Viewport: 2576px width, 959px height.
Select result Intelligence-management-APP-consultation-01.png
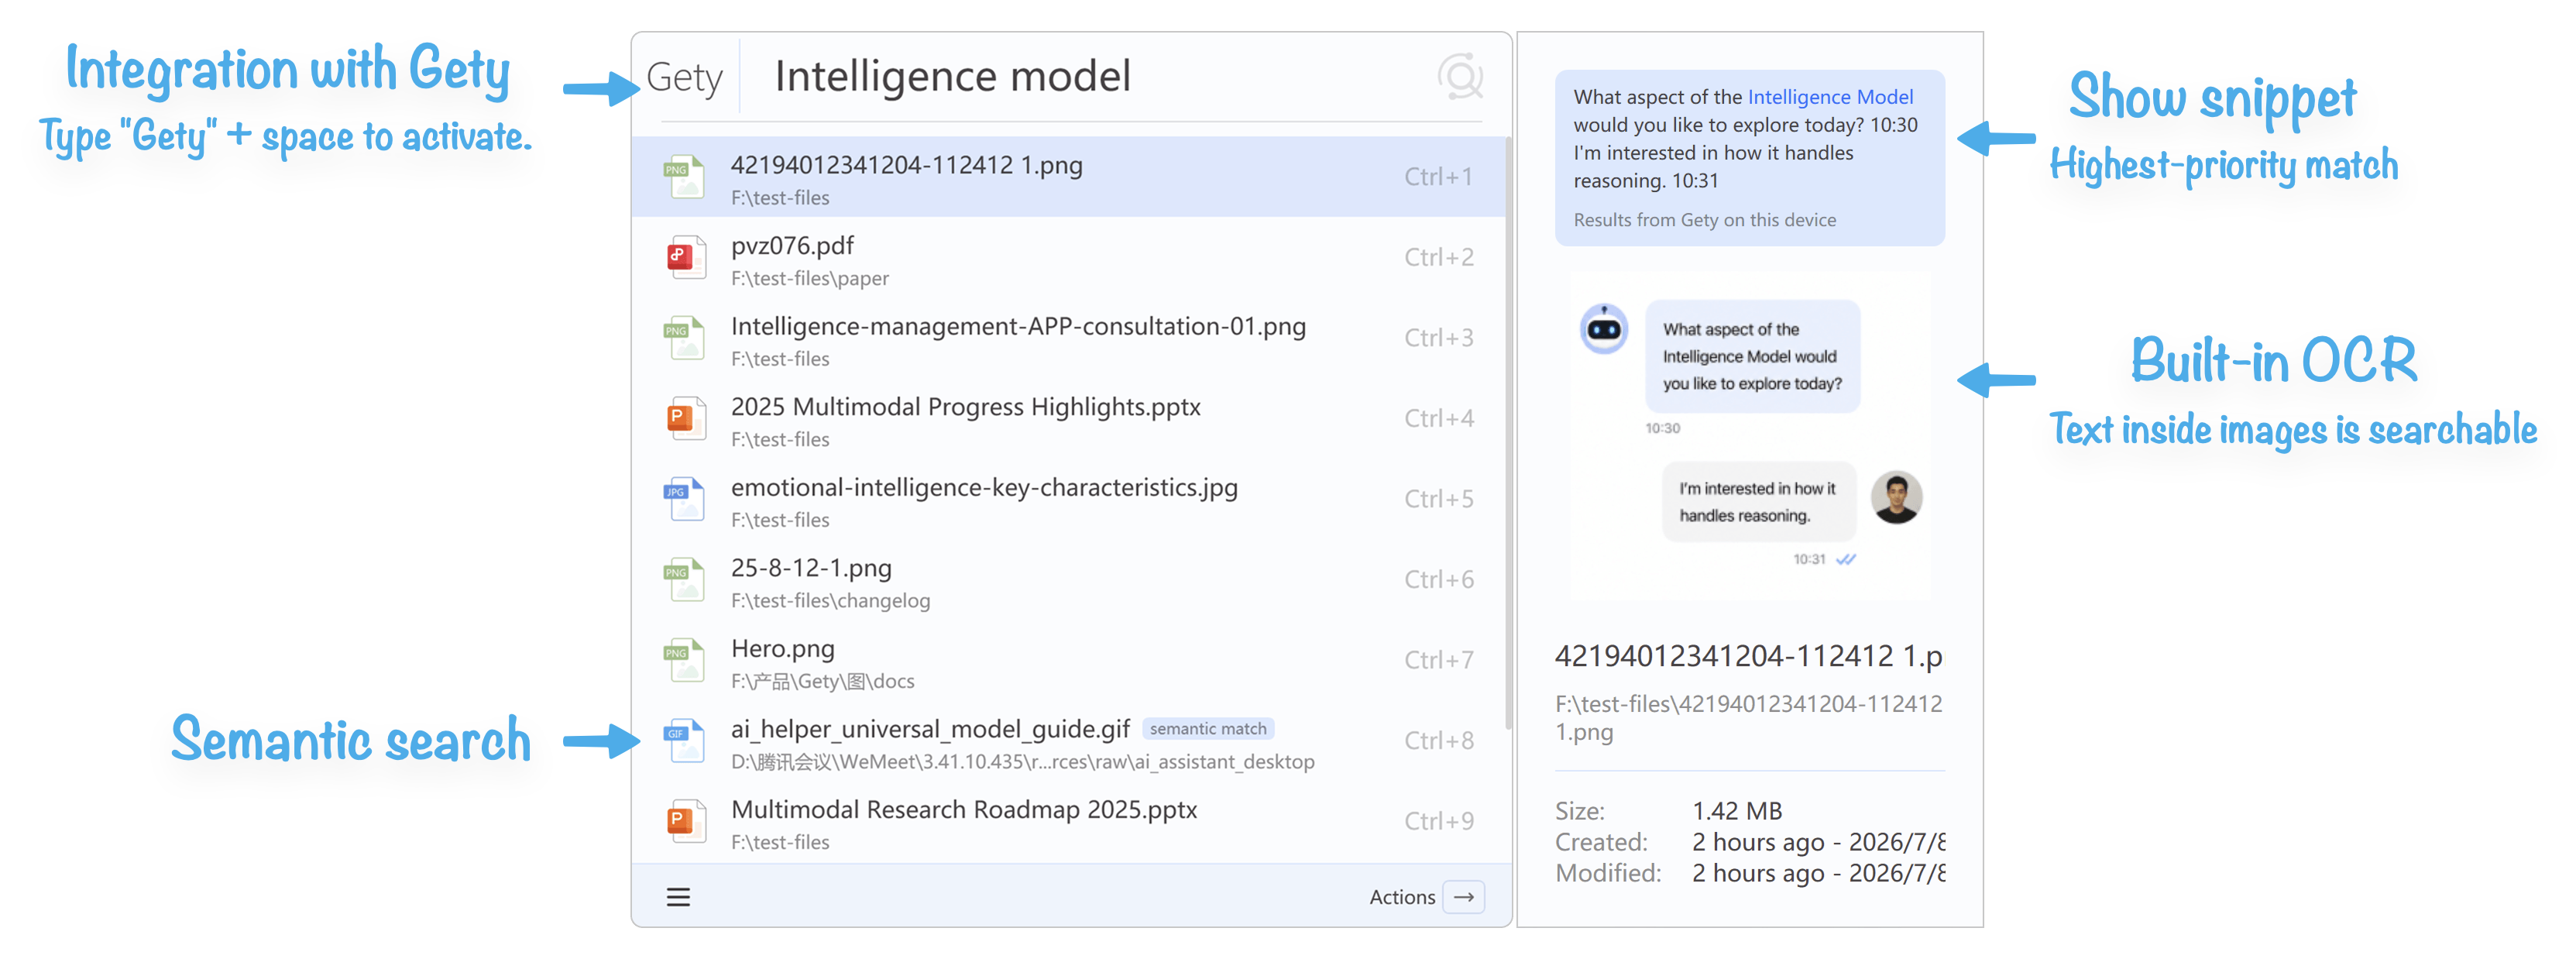1069,338
